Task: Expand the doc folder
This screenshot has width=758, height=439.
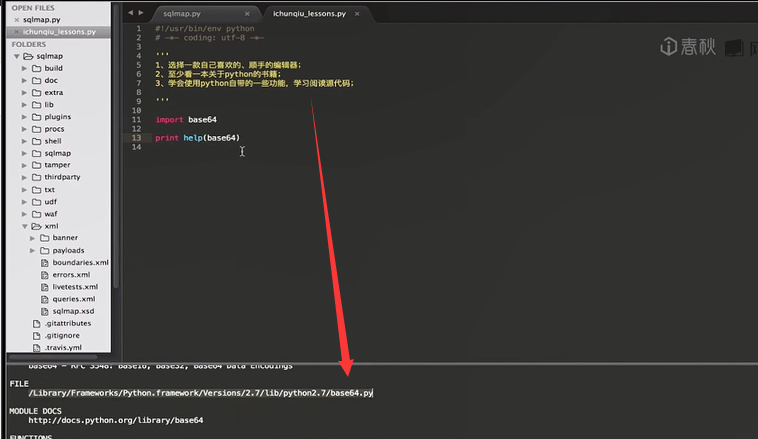Action: 24,80
